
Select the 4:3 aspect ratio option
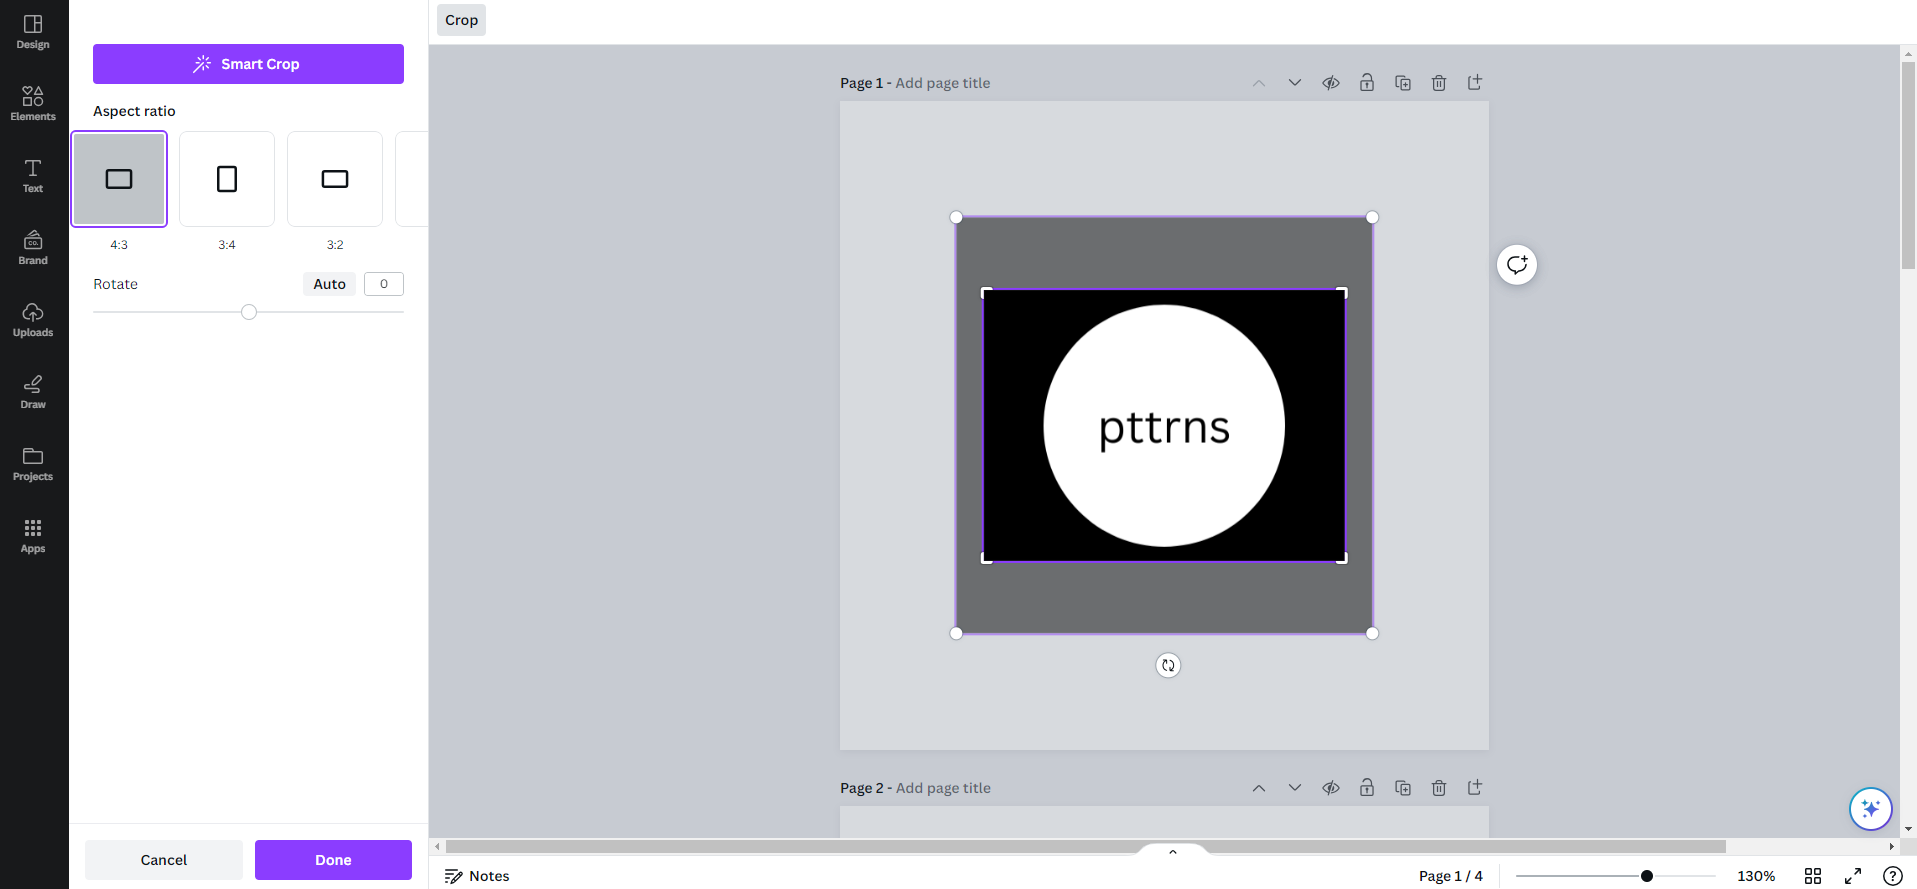119,179
